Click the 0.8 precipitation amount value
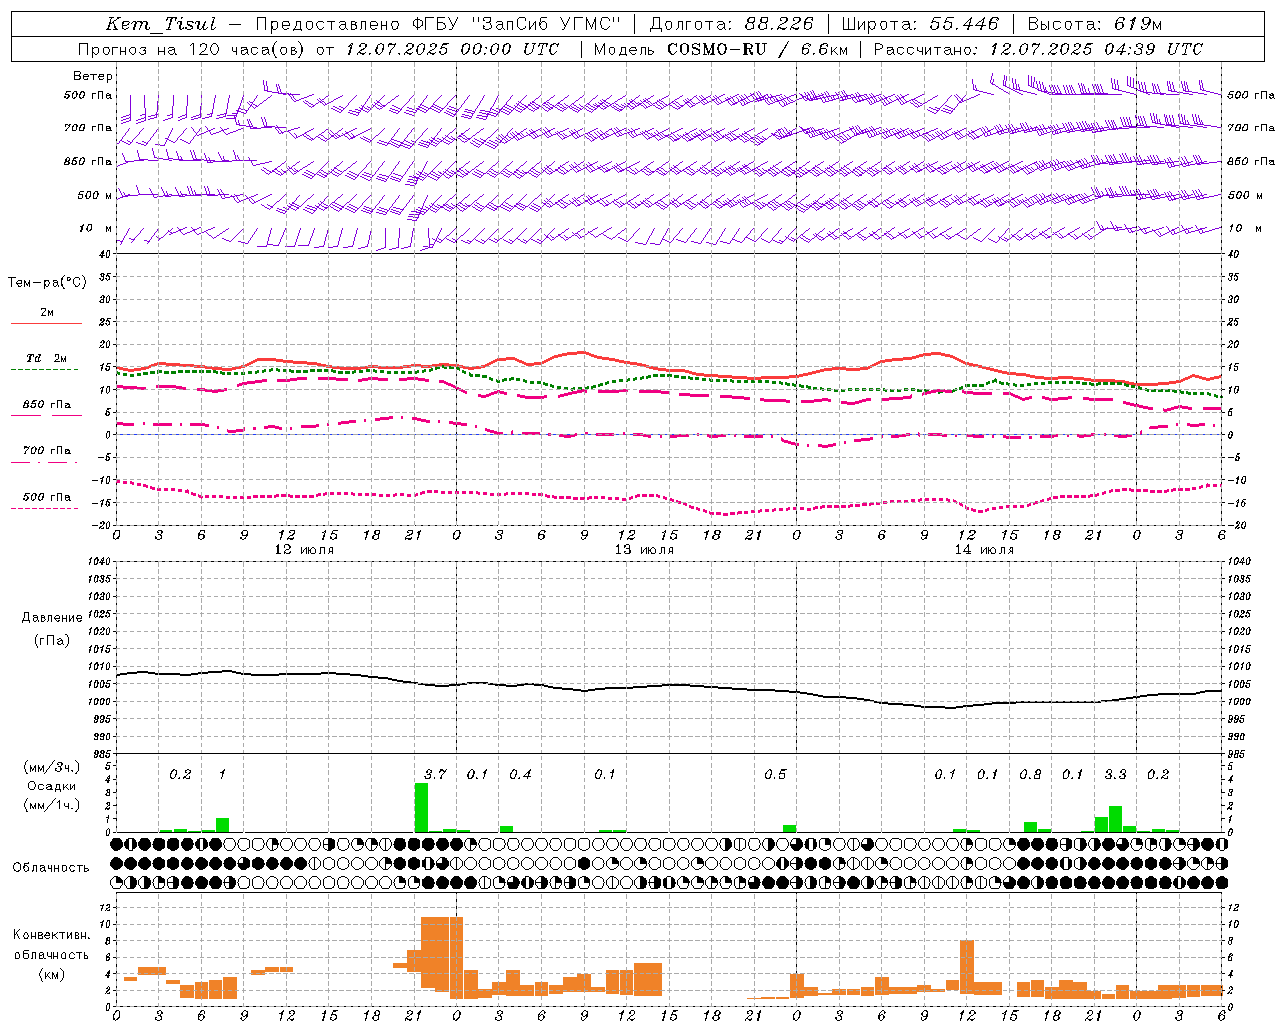Image resolution: width=1280 pixels, height=1024 pixels. (x=1030, y=775)
